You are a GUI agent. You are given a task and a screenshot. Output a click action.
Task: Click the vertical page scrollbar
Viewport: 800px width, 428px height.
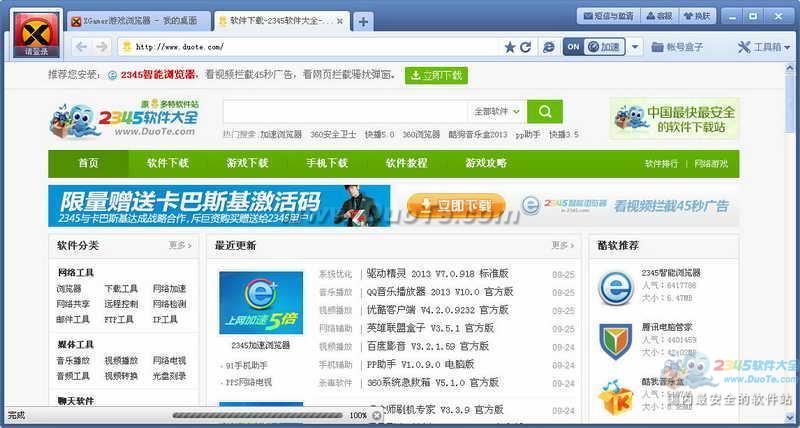coord(790,240)
